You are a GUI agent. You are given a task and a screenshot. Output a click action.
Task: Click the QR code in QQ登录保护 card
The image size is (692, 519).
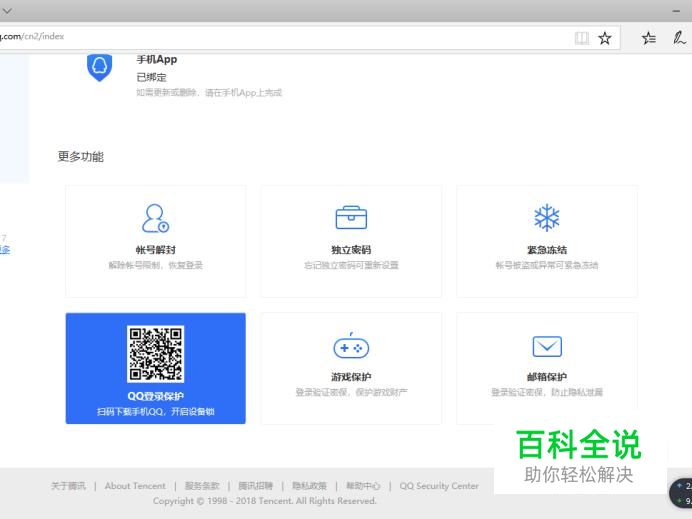155,354
